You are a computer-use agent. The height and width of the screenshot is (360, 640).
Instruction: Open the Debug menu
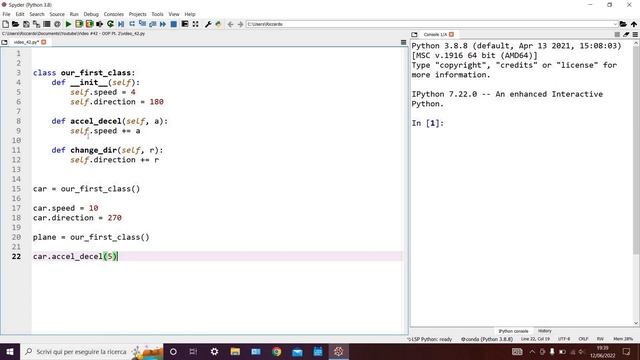click(x=91, y=14)
